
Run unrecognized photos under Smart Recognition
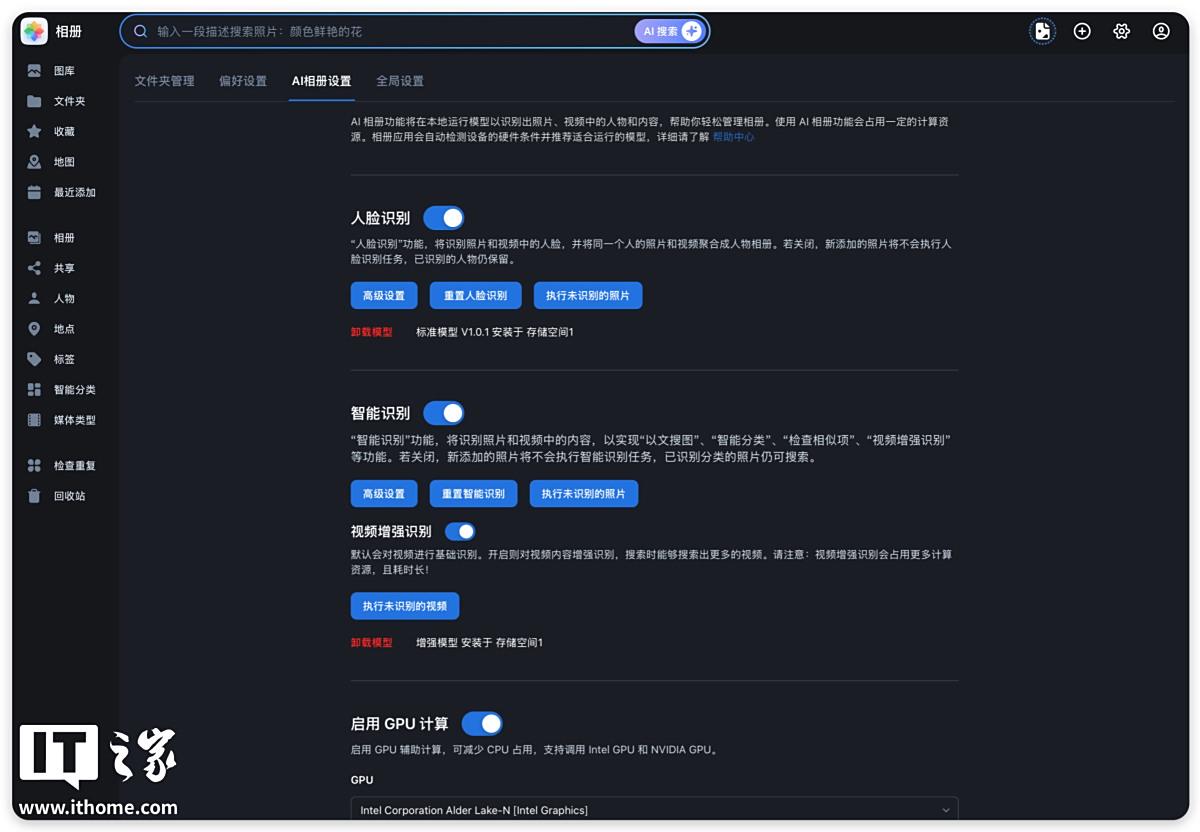pos(584,494)
